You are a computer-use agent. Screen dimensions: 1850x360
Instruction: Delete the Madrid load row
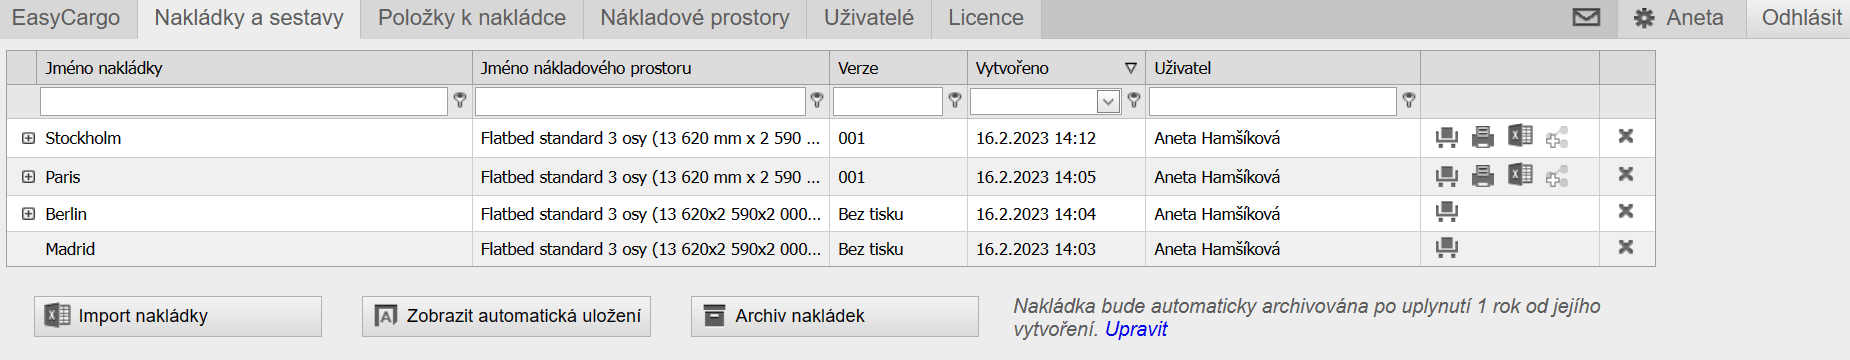[1626, 246]
